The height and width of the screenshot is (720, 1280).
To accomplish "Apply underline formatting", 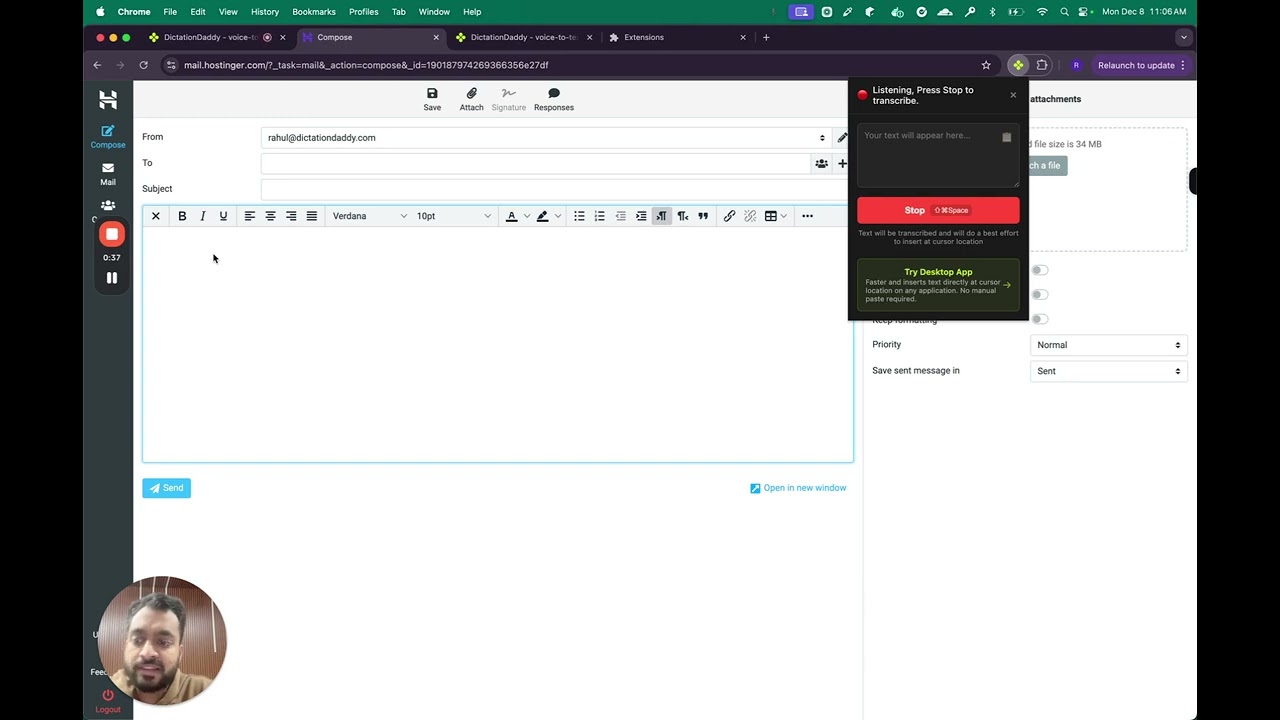I will [x=223, y=216].
